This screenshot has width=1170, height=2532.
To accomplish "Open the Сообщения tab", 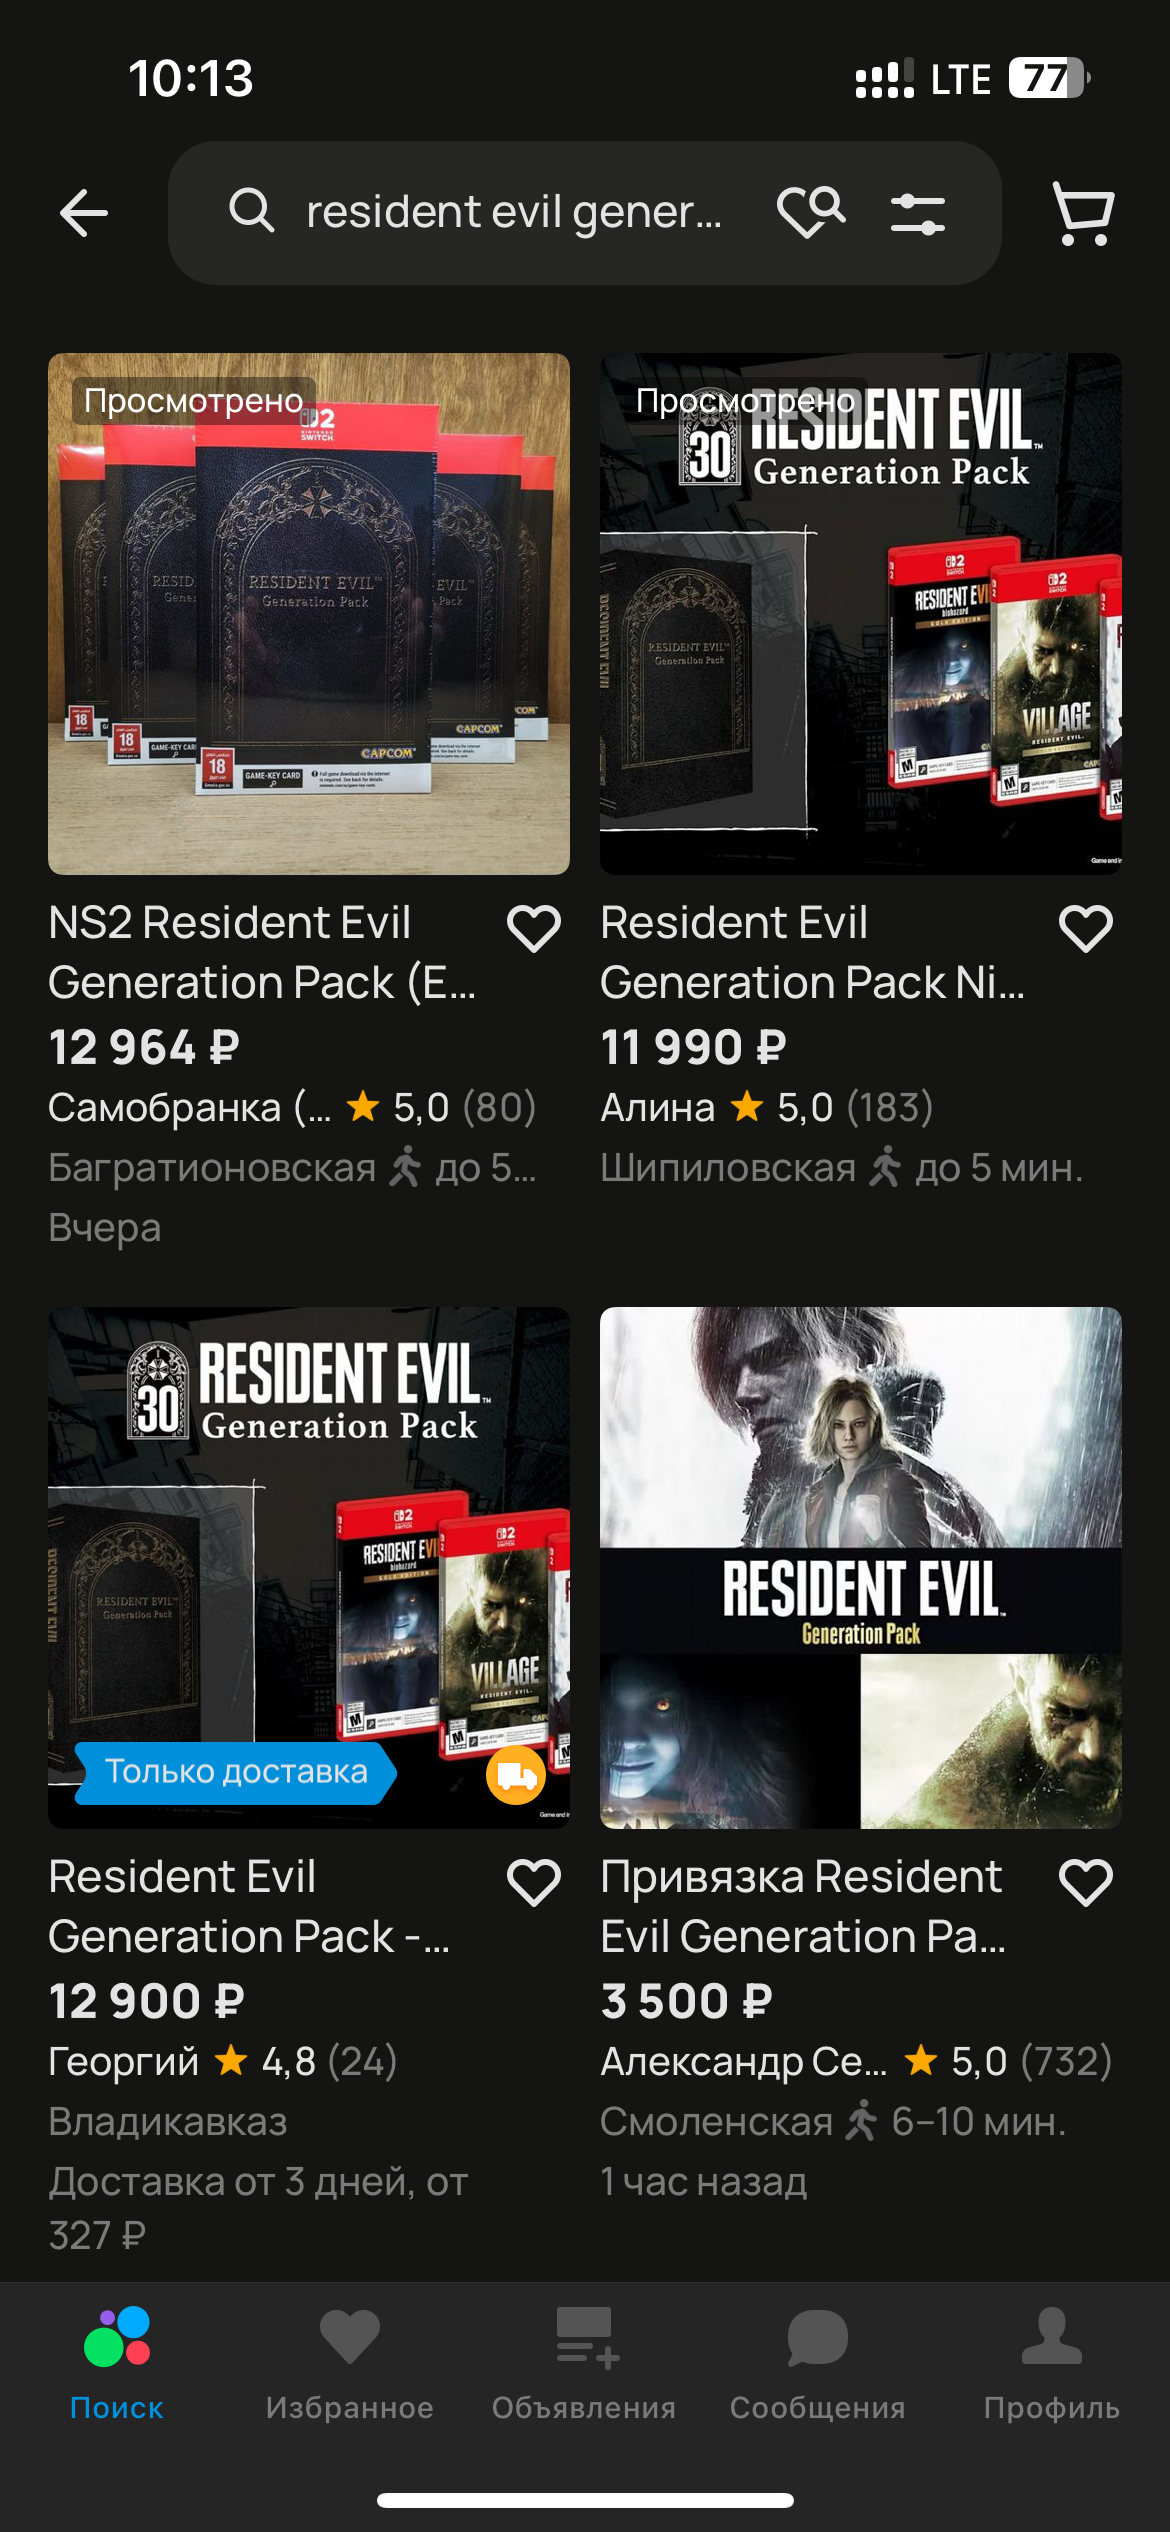I will (x=818, y=2365).
